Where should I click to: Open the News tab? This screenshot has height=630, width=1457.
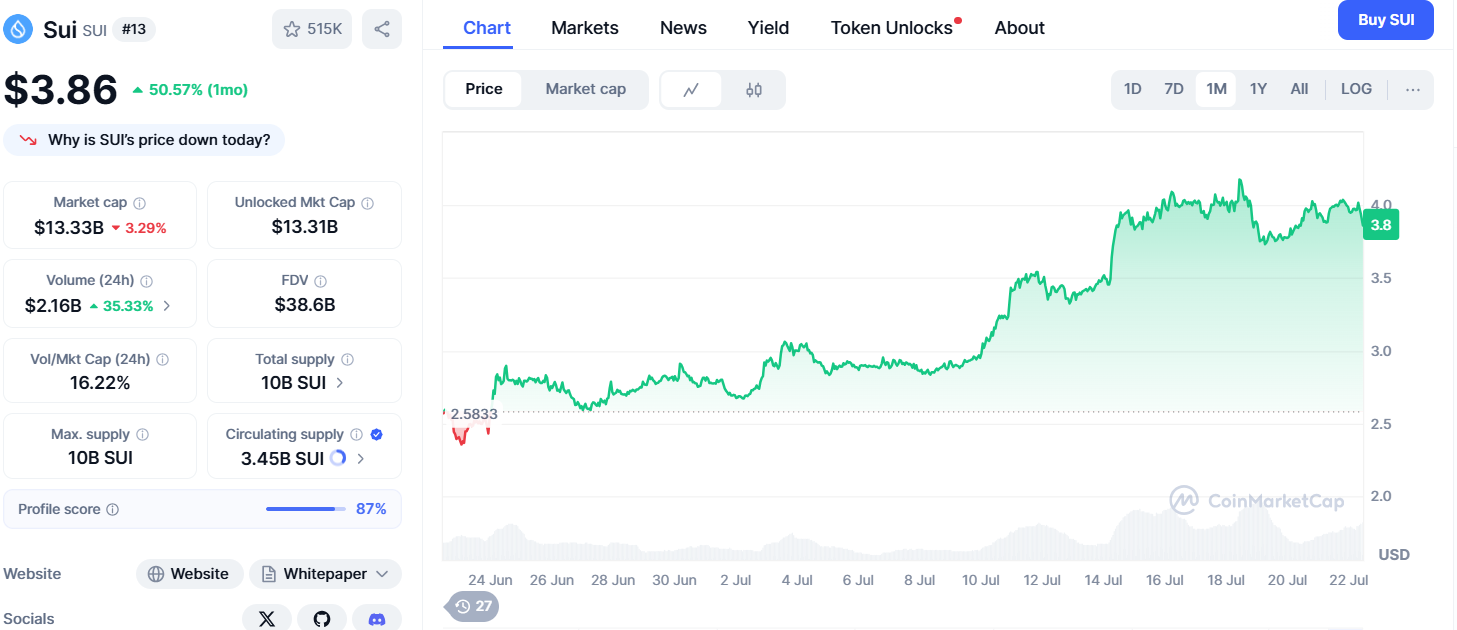(x=683, y=28)
